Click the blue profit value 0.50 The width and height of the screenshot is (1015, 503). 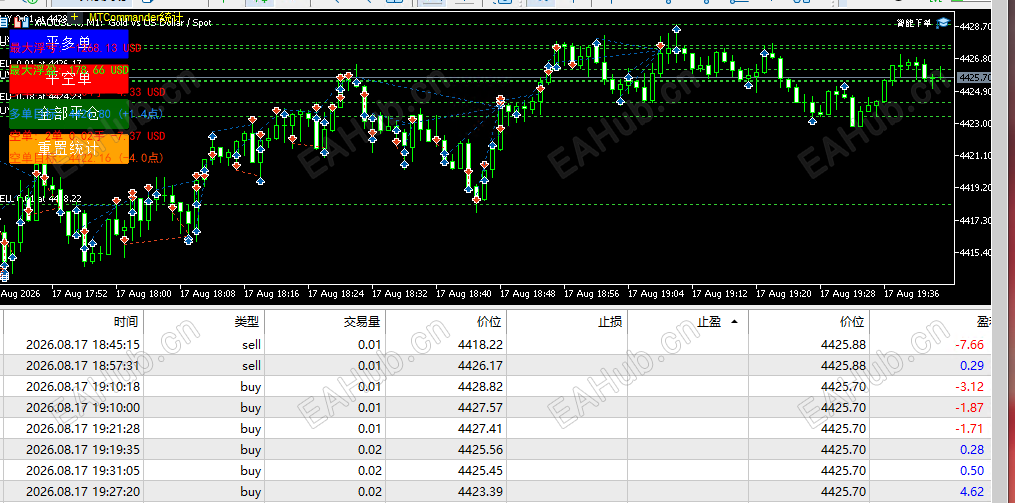[x=972, y=471]
